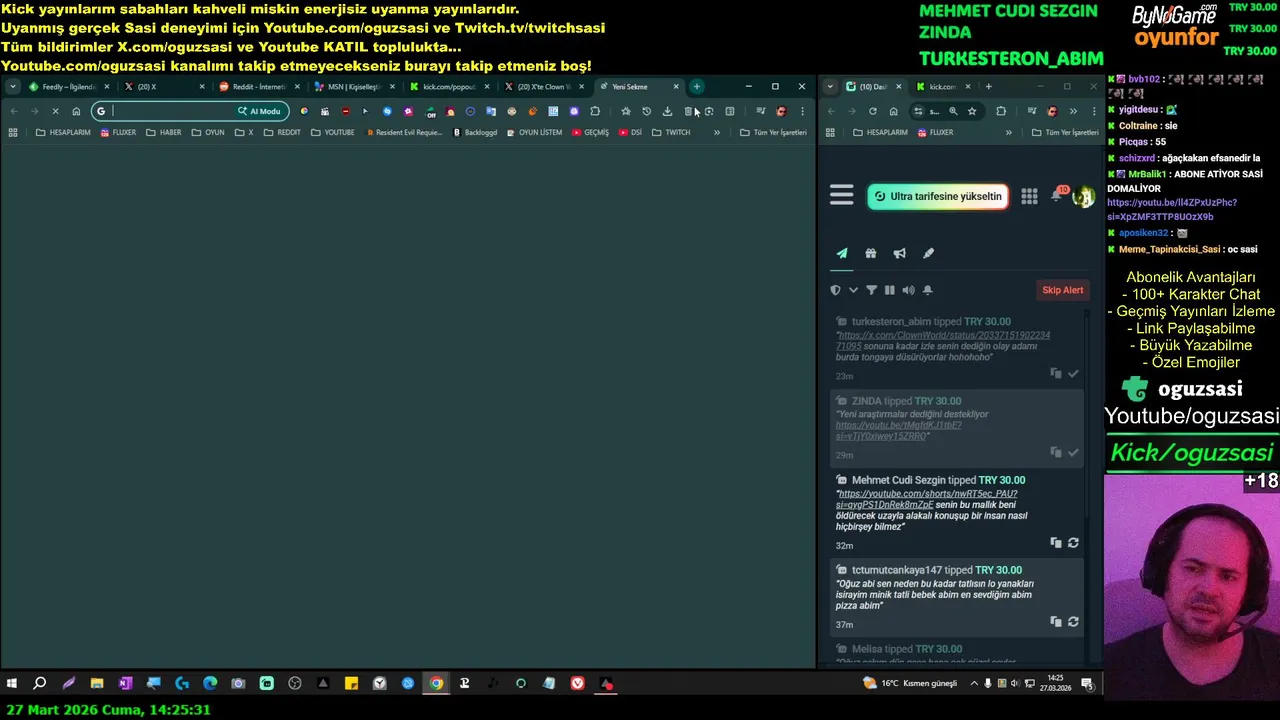
Task: Open tab search dropdown in left browser
Action: tap(12, 87)
